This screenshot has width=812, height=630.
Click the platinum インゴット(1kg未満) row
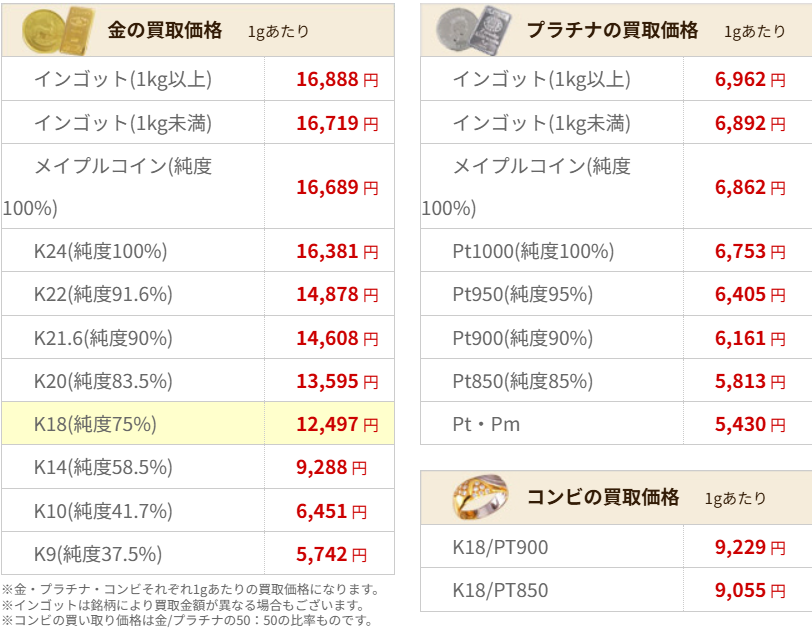(x=616, y=123)
